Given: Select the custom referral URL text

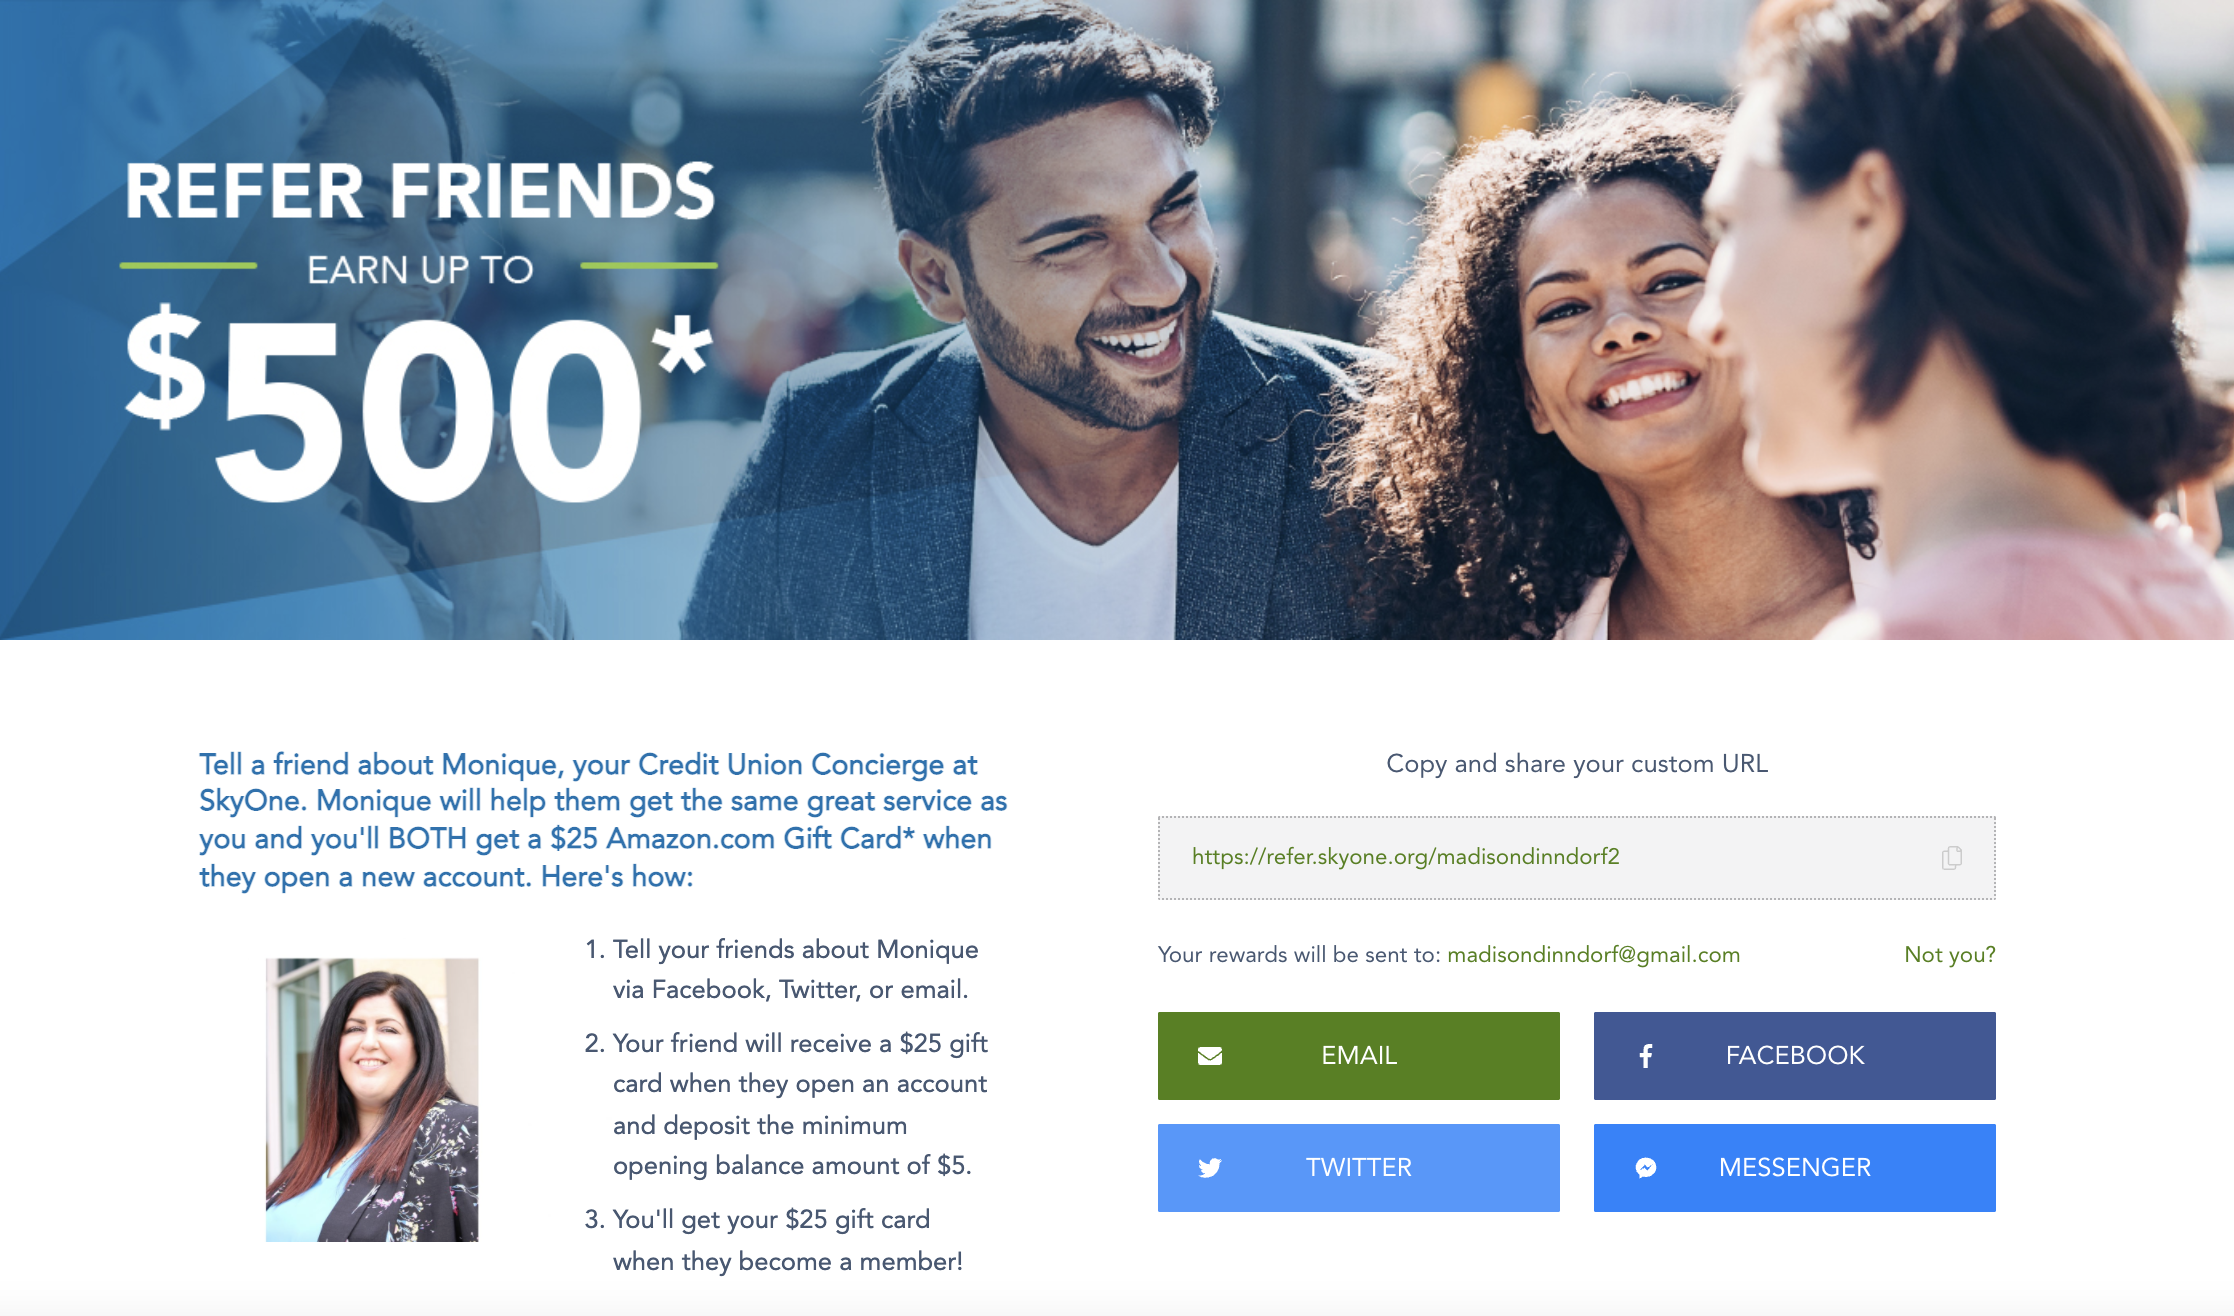Looking at the screenshot, I should click(1405, 856).
